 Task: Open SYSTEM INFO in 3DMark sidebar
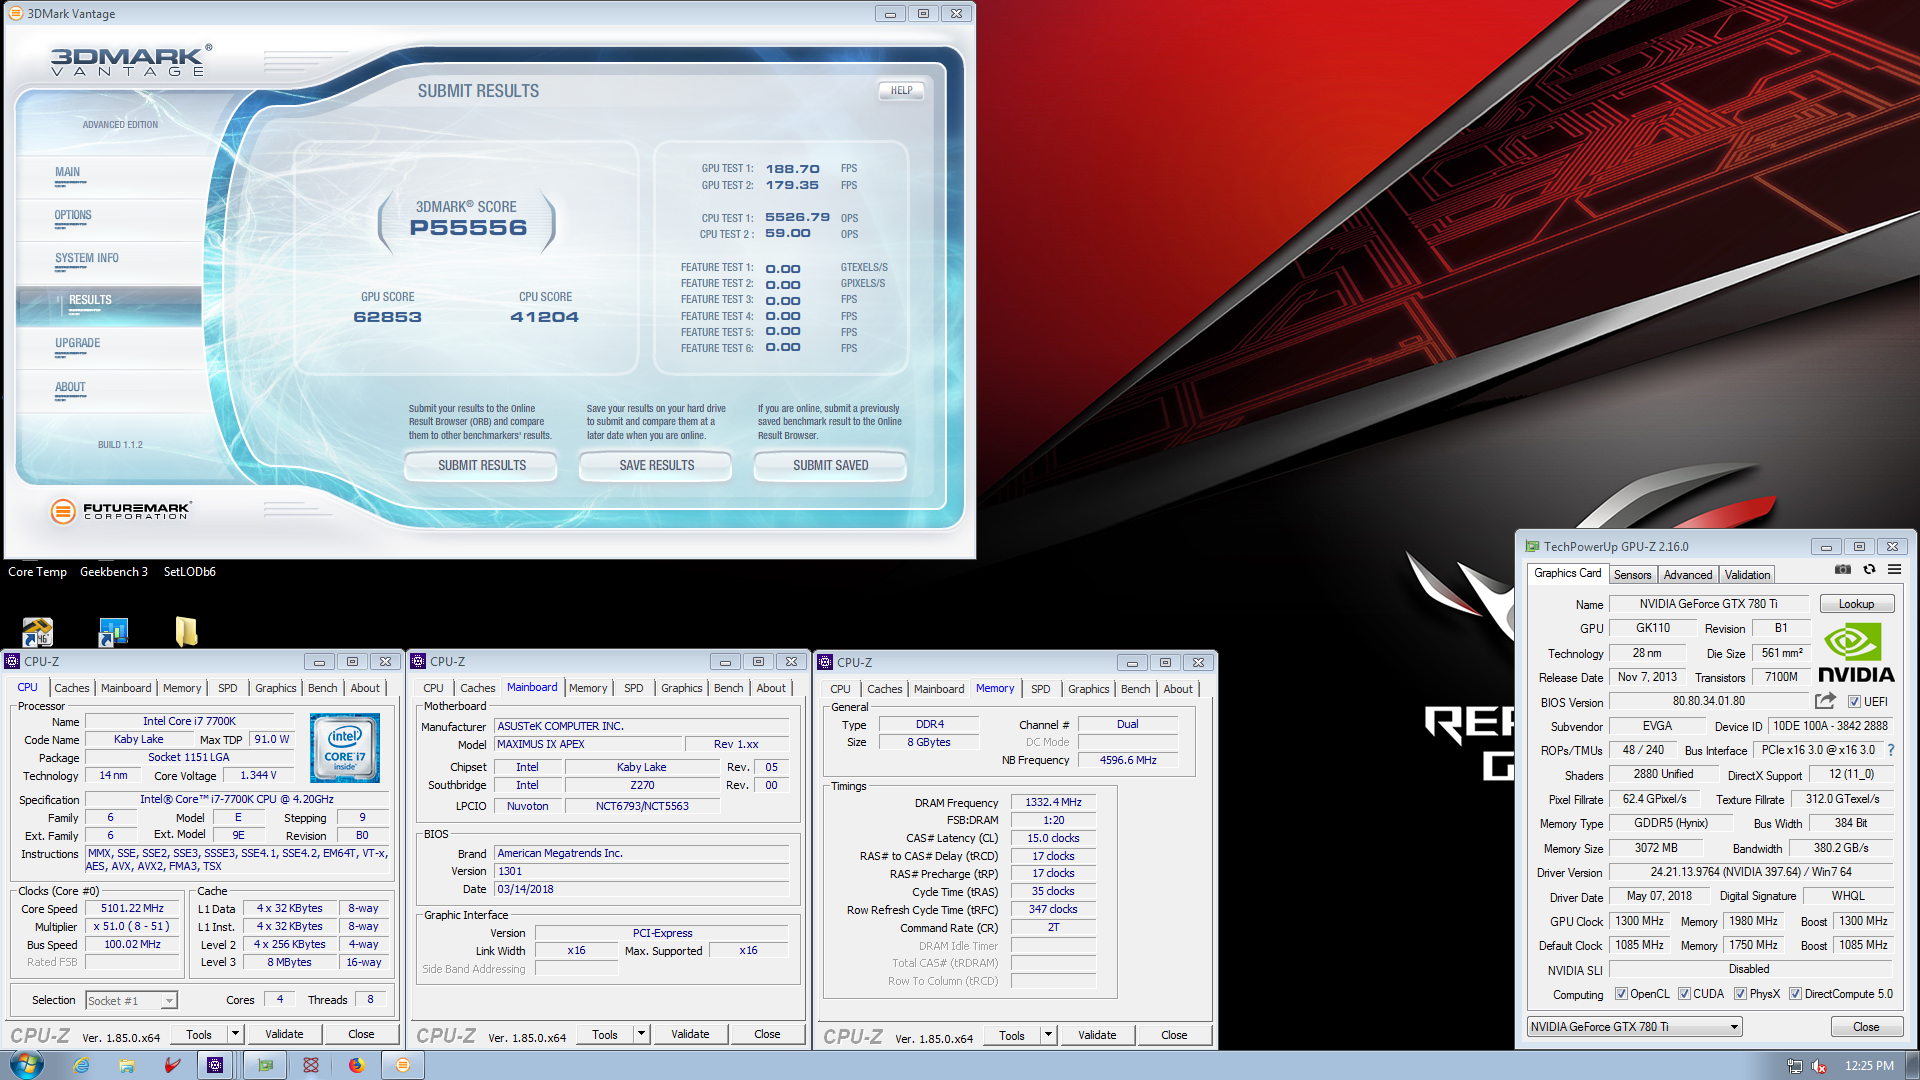coord(87,258)
